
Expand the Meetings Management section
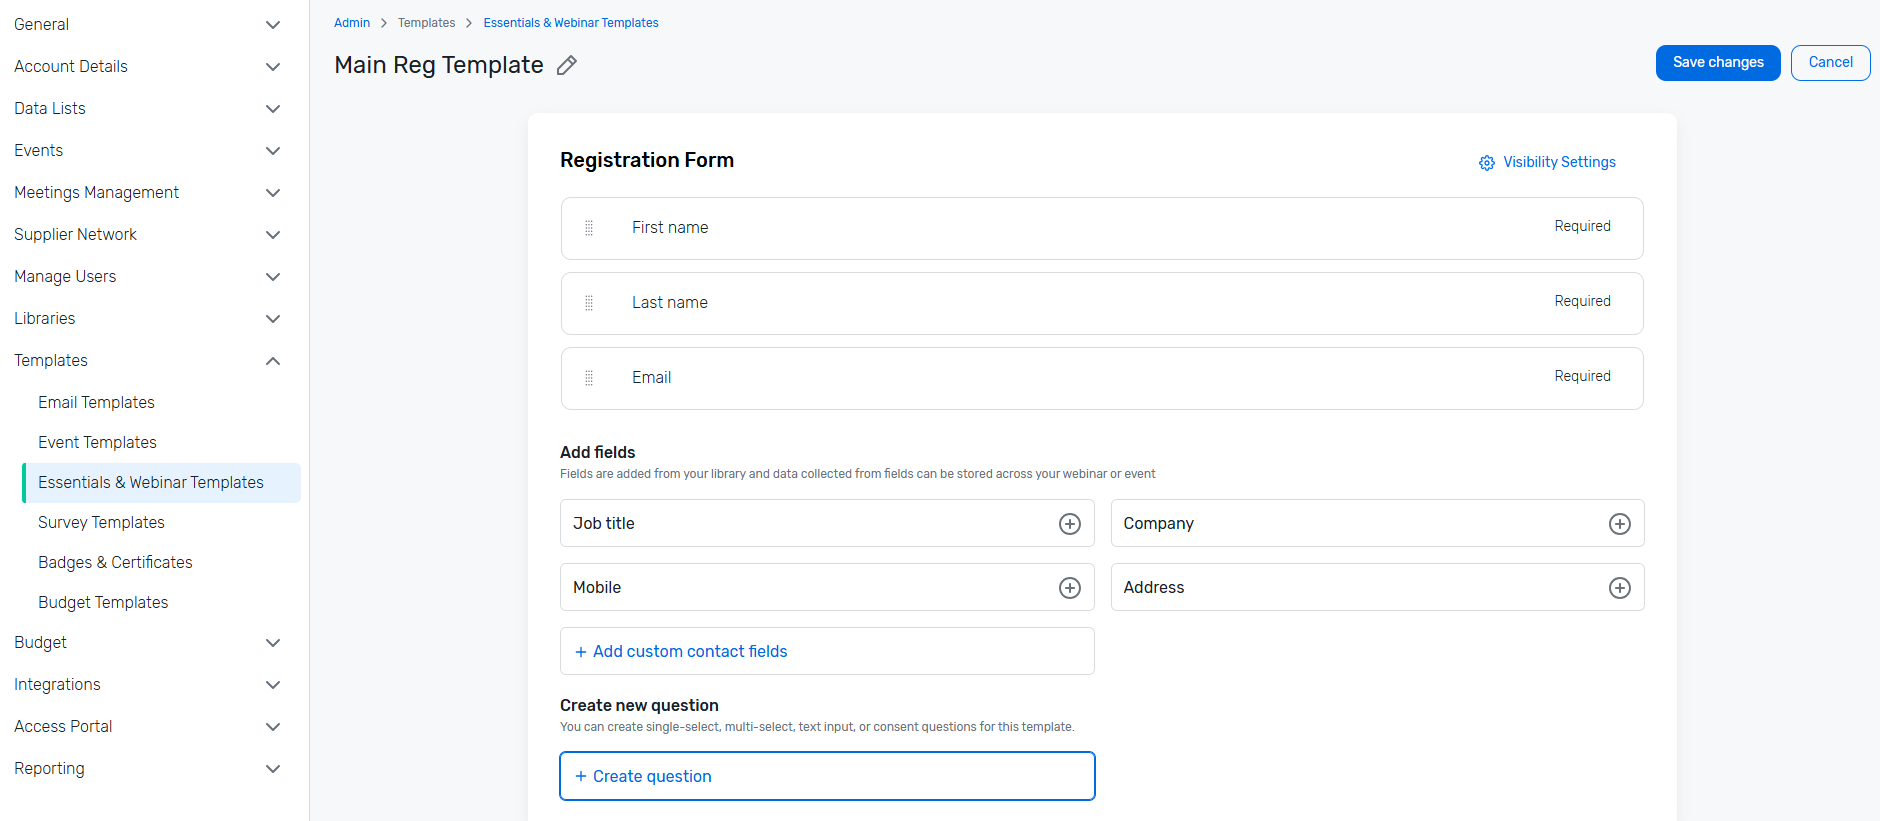point(273,193)
